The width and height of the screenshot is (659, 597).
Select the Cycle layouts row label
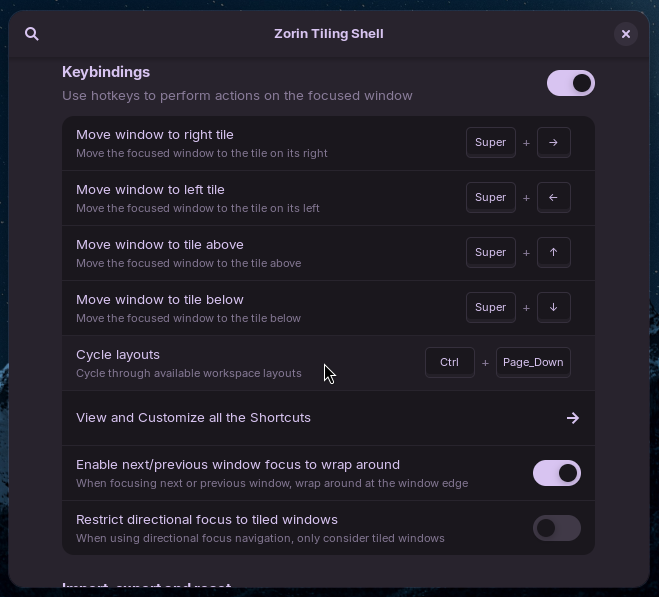[x=118, y=355]
